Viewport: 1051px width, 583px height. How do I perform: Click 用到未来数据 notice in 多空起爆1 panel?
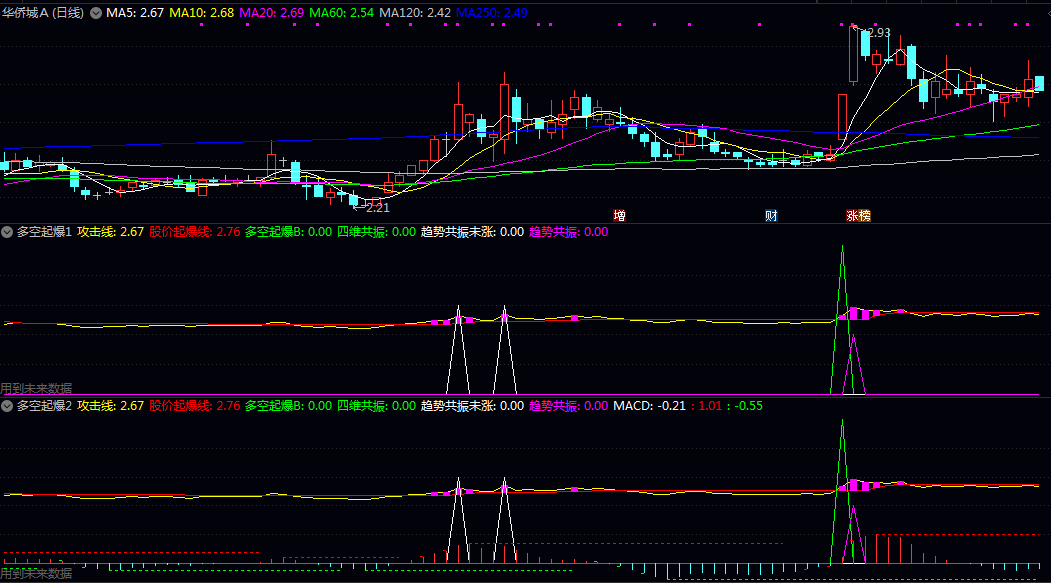click(36, 389)
